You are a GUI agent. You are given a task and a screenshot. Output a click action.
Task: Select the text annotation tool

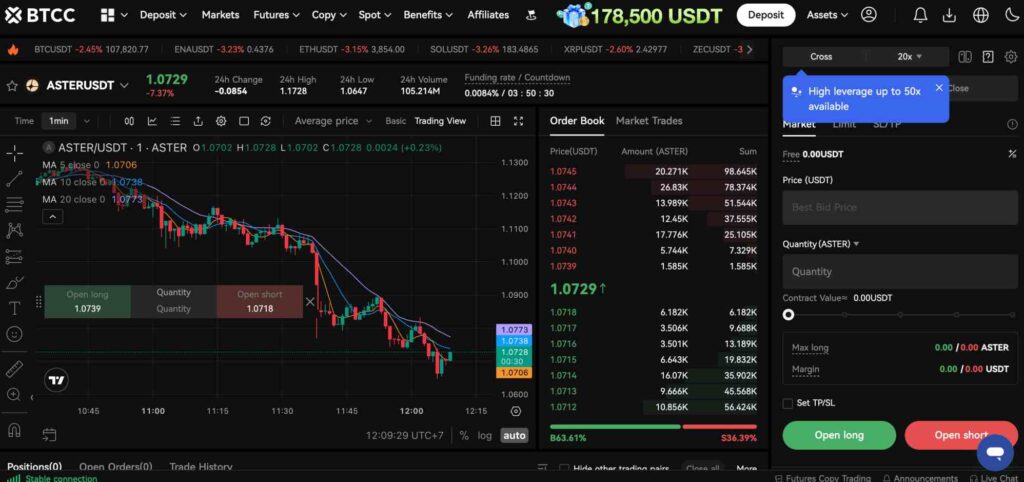[x=14, y=308]
